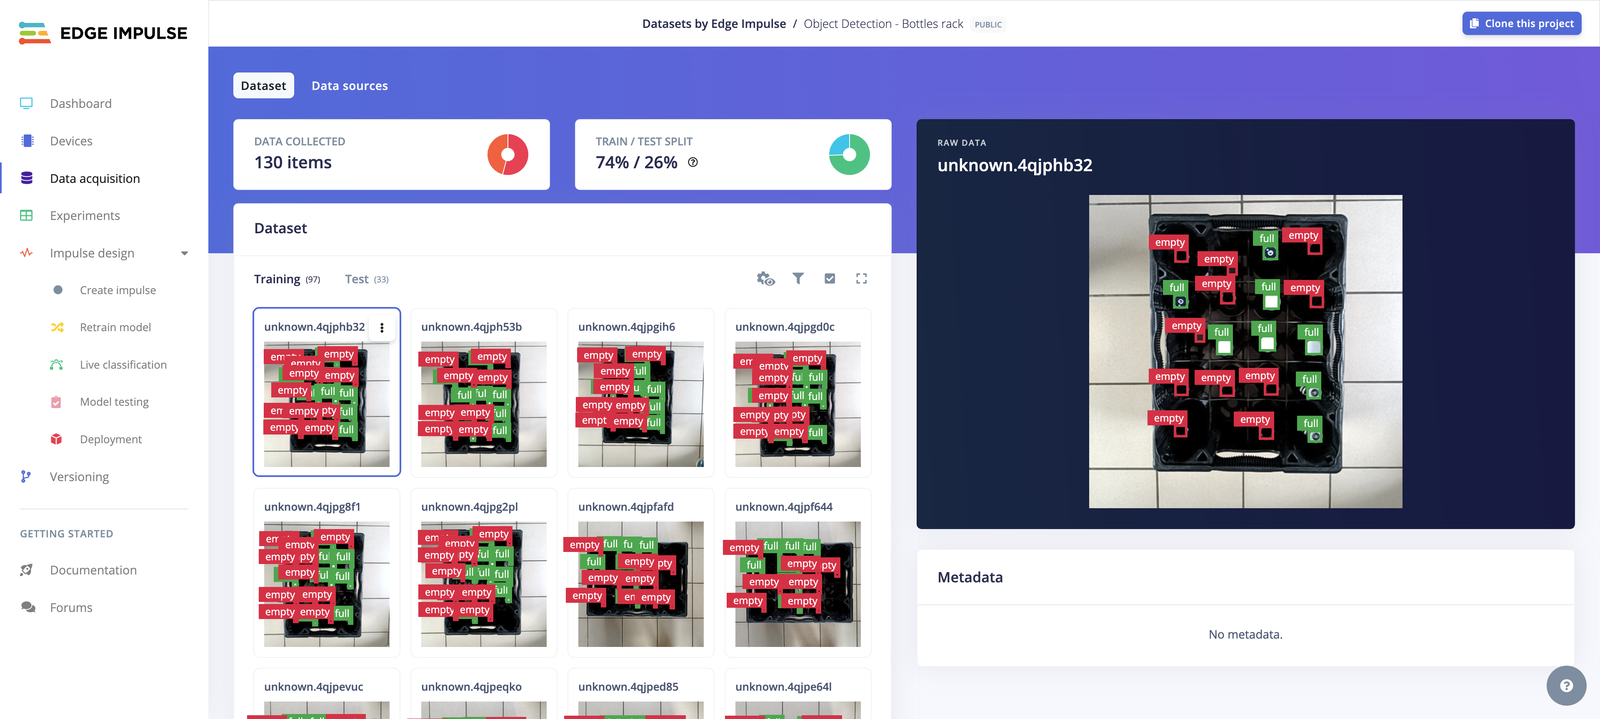Click the sample name unknown.4qjpeqko

click(x=472, y=687)
